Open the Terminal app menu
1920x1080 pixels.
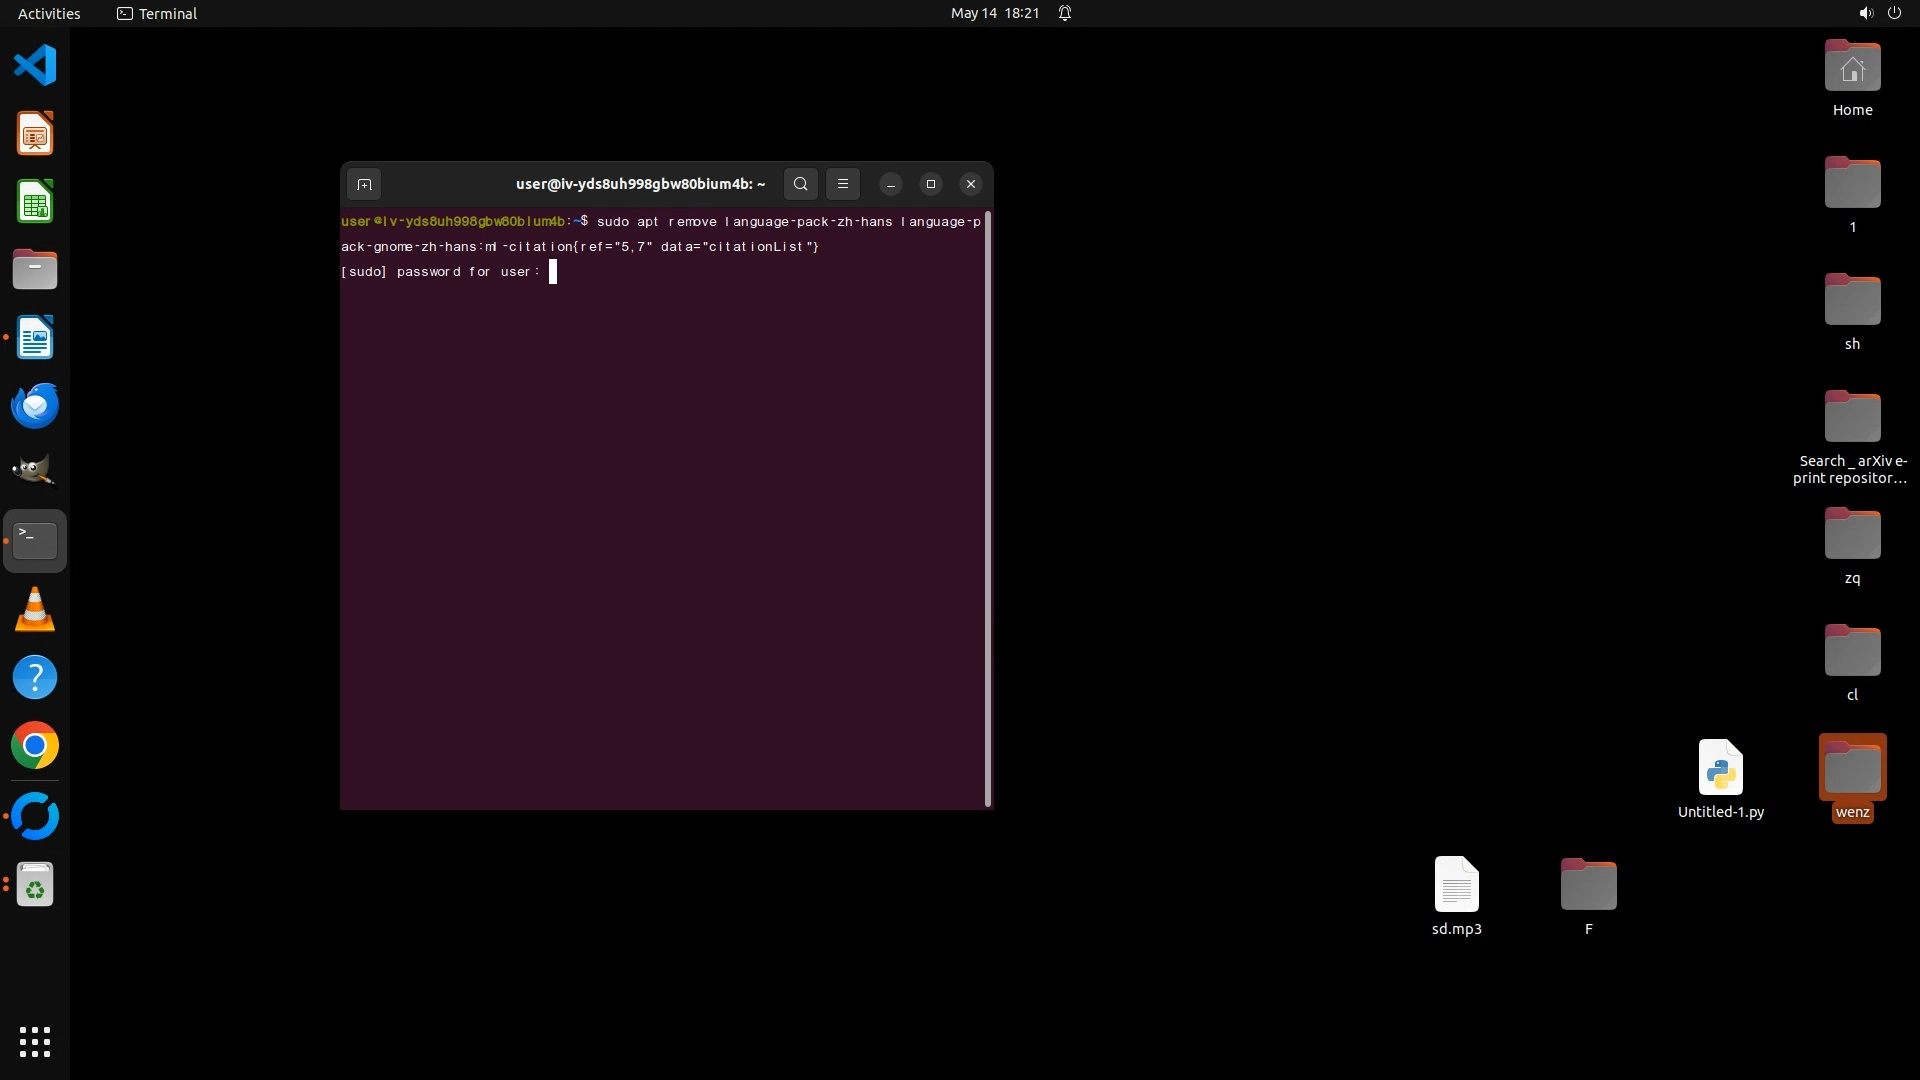pos(157,13)
